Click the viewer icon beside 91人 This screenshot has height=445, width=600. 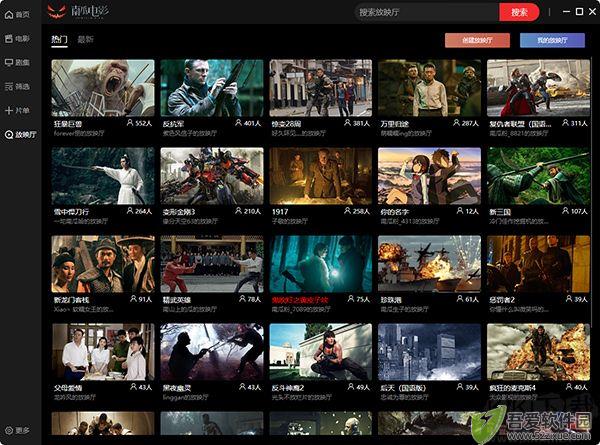[x=134, y=299]
